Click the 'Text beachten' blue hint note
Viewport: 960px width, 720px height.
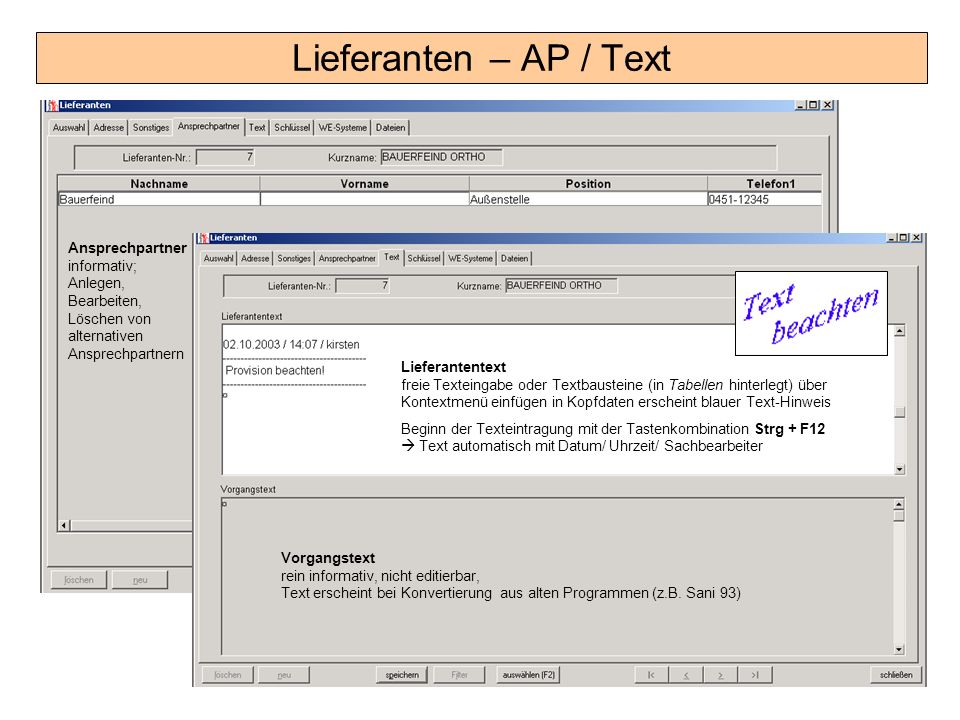811,313
